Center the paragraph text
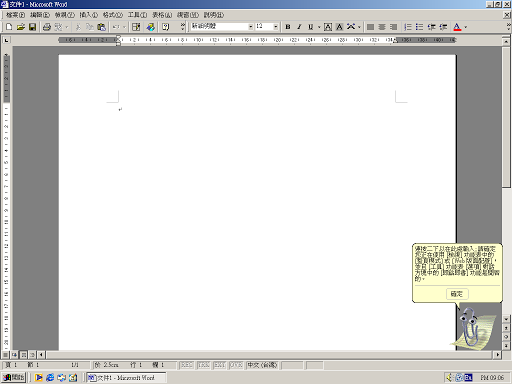 point(382,27)
